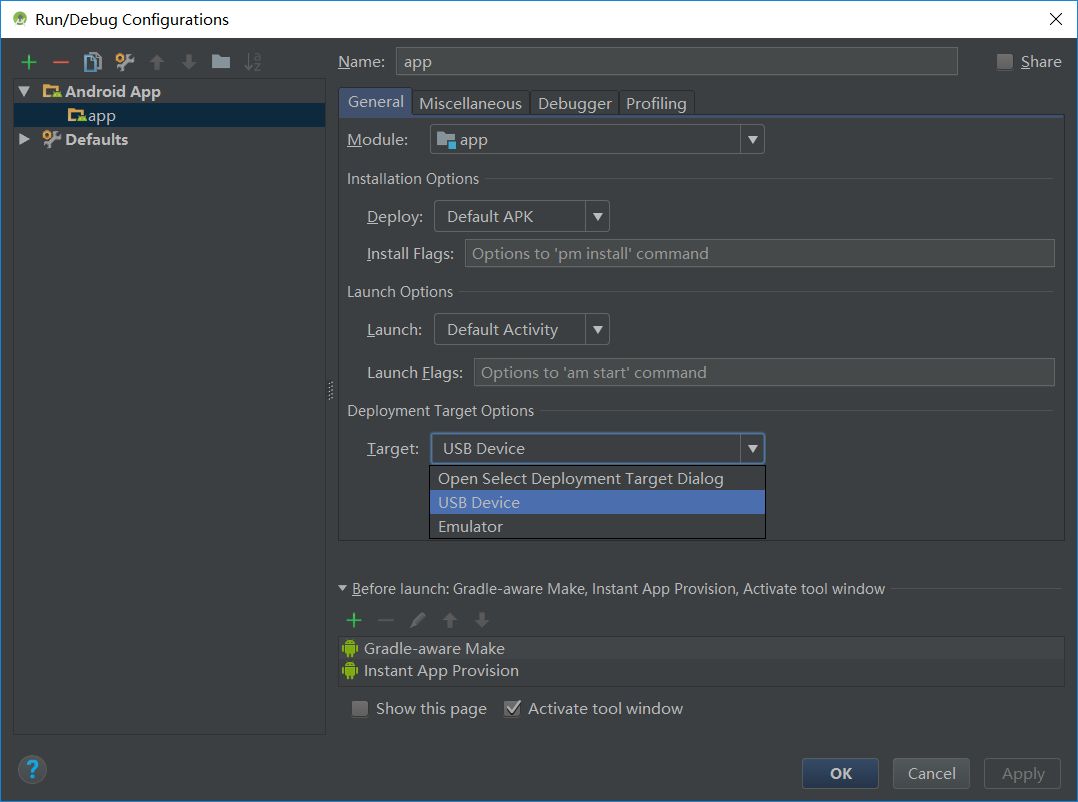Create a new folder for configurations
This screenshot has width=1078, height=802.
pos(221,62)
